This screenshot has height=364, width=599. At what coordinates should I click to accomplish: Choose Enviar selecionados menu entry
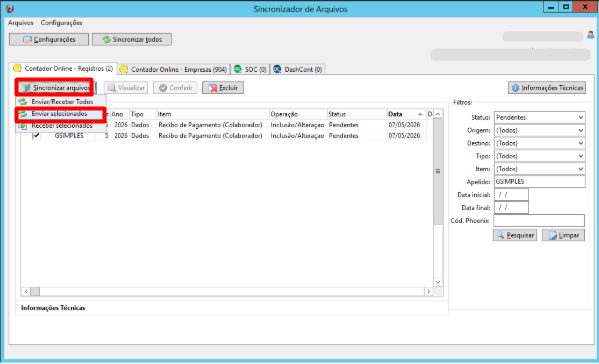coord(60,114)
